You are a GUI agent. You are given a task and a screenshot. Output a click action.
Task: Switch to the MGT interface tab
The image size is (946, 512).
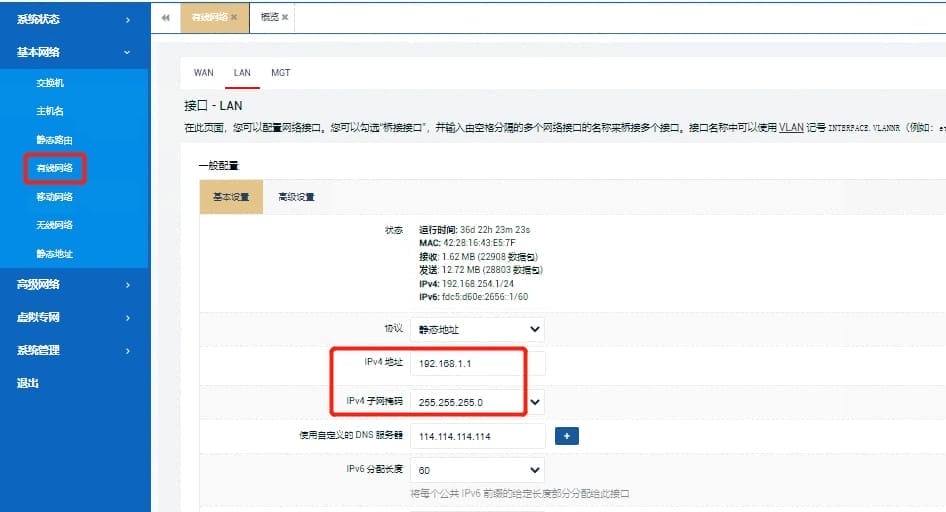(281, 73)
